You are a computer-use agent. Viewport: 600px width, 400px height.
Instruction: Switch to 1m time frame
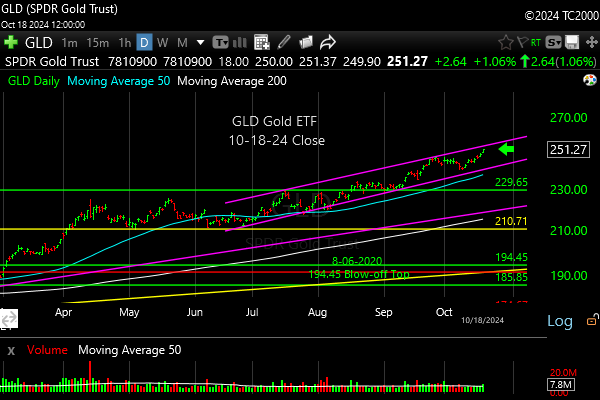click(x=69, y=42)
